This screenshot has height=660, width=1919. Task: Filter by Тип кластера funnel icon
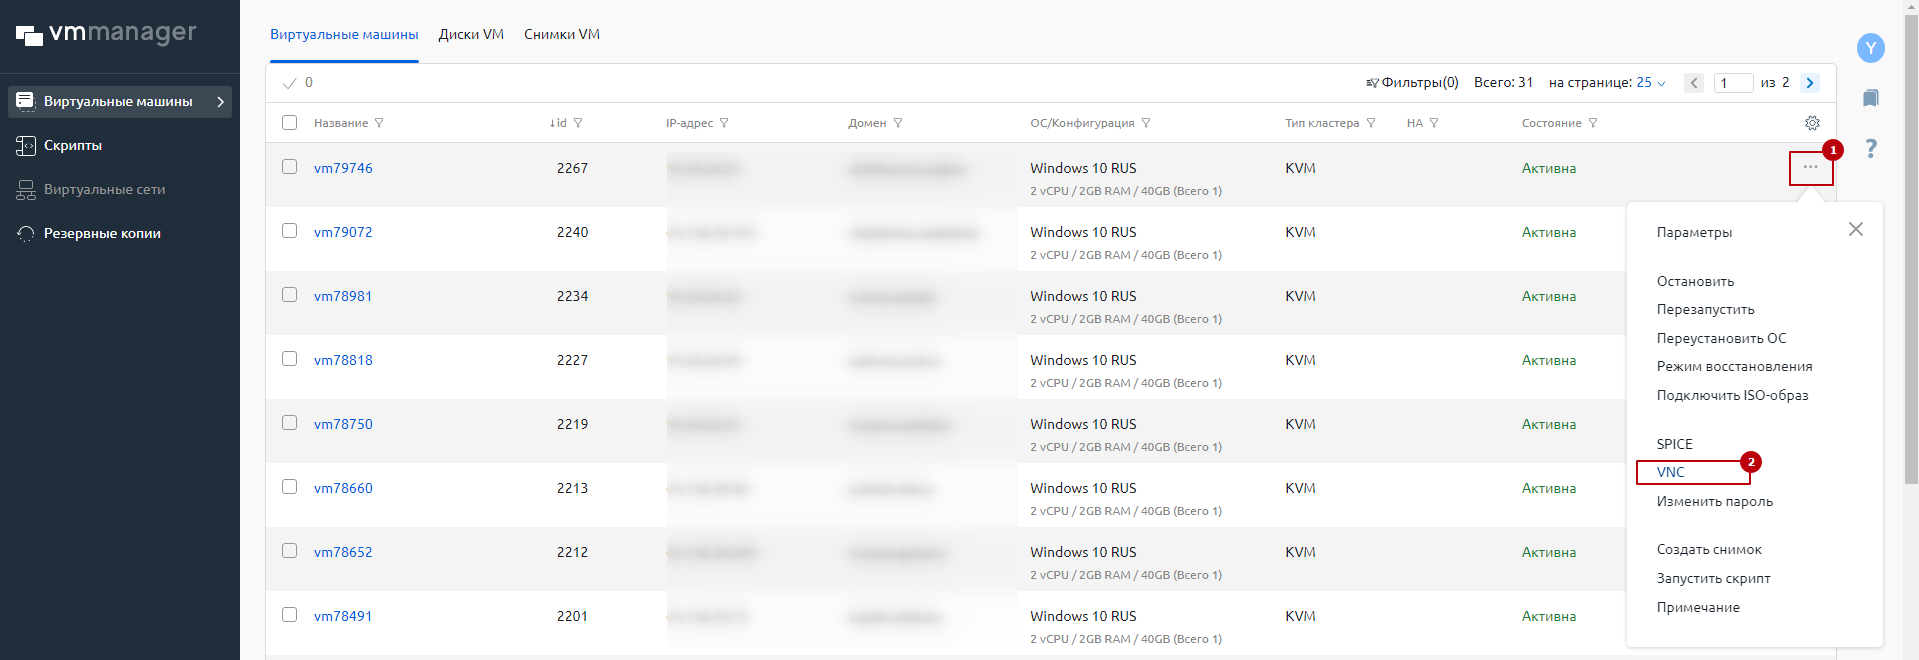click(1371, 123)
